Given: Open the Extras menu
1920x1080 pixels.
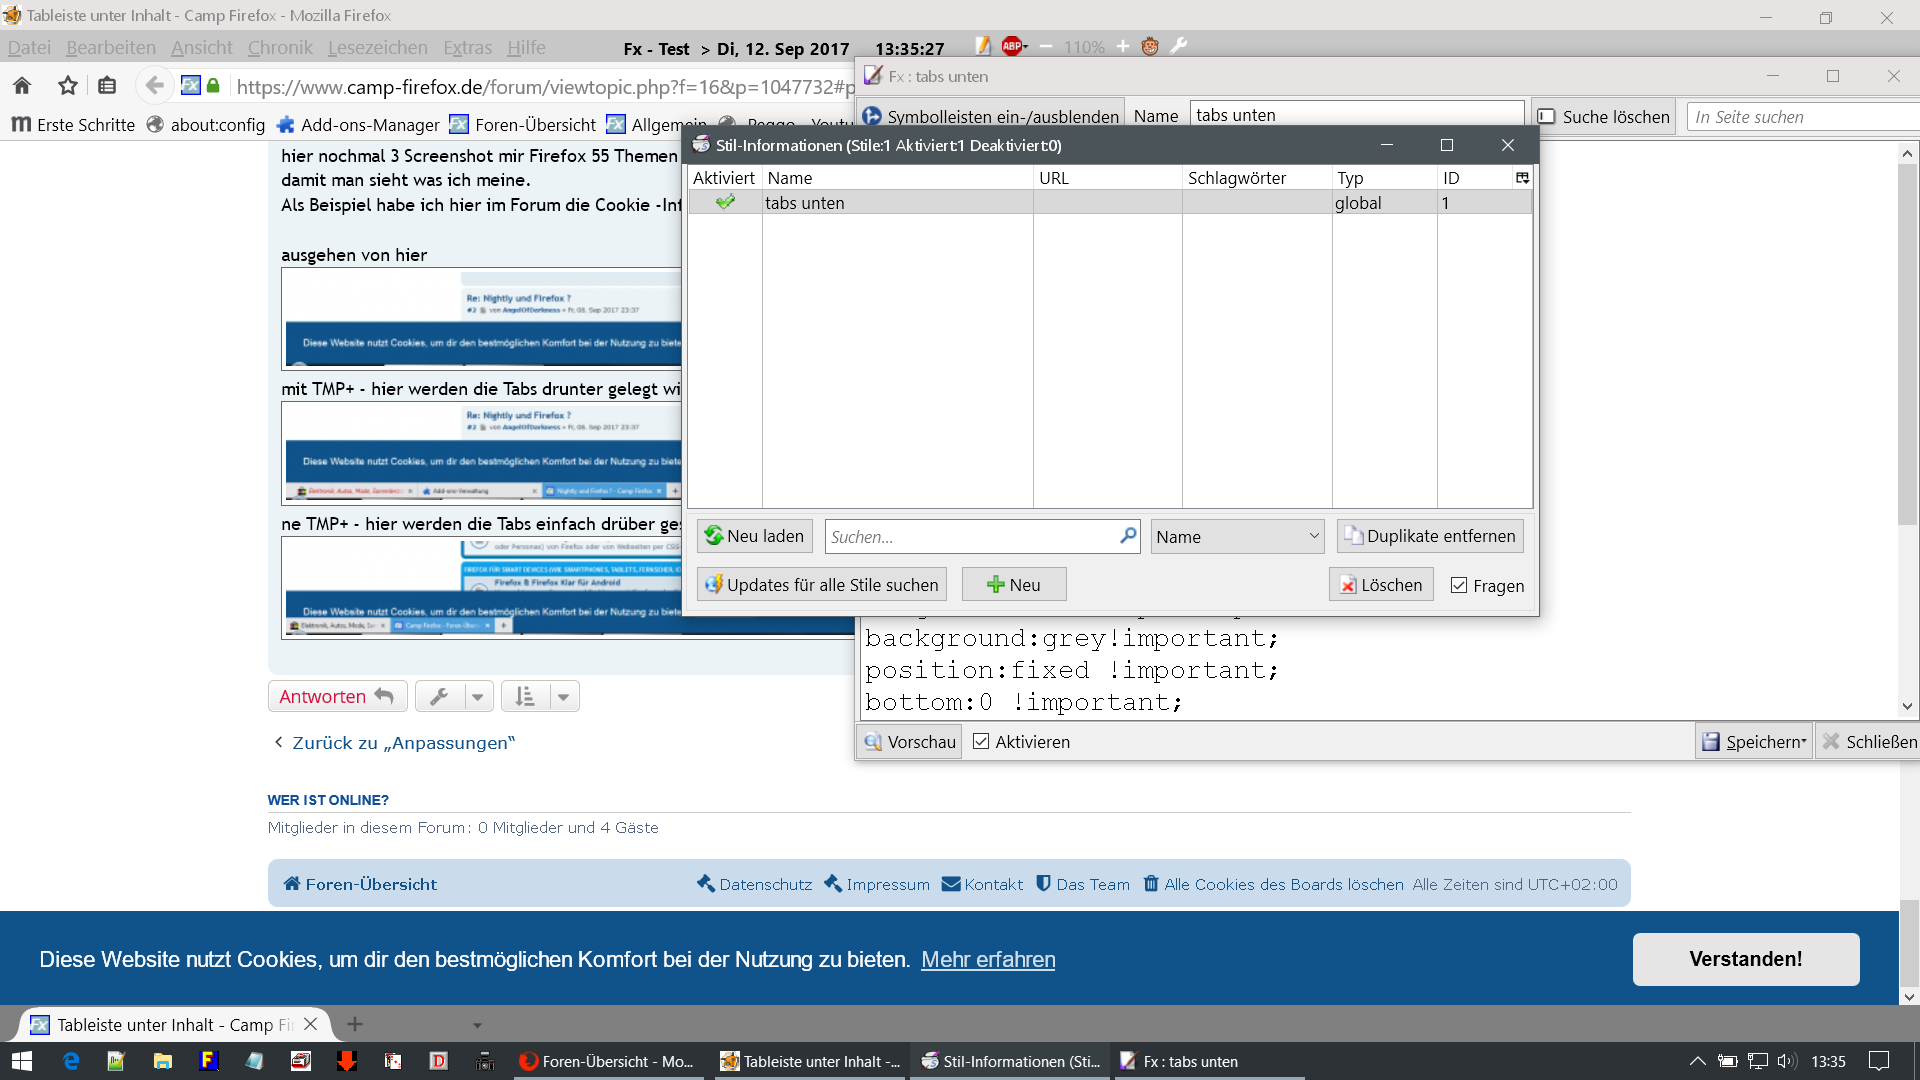Looking at the screenshot, I should (x=467, y=47).
